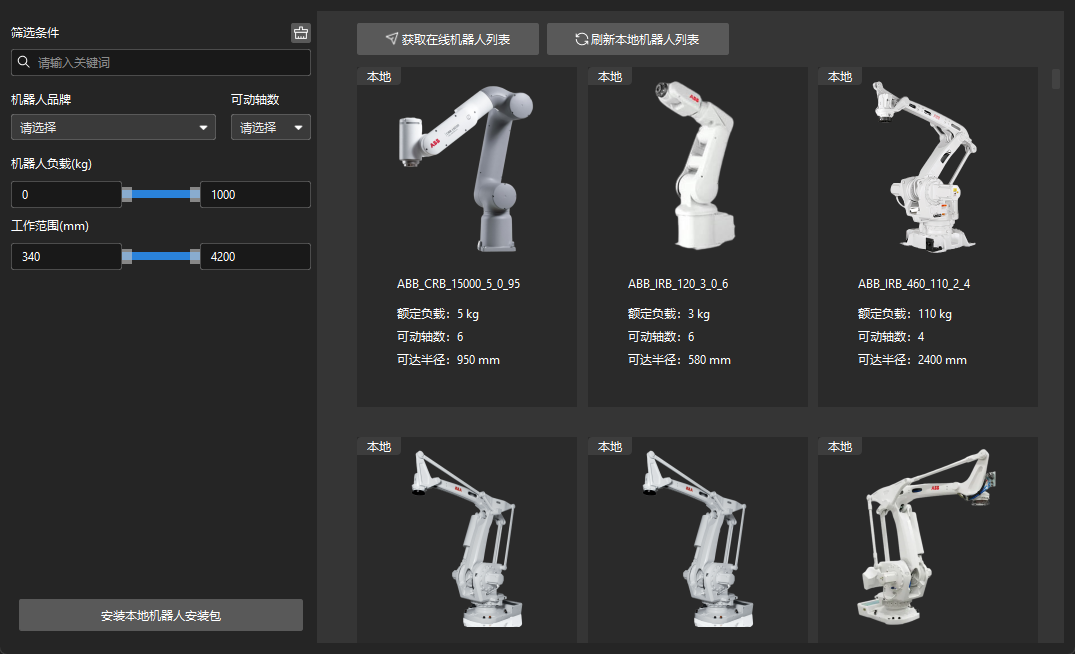Click maximum working range field showing 4200
The height and width of the screenshot is (654, 1075).
click(255, 257)
